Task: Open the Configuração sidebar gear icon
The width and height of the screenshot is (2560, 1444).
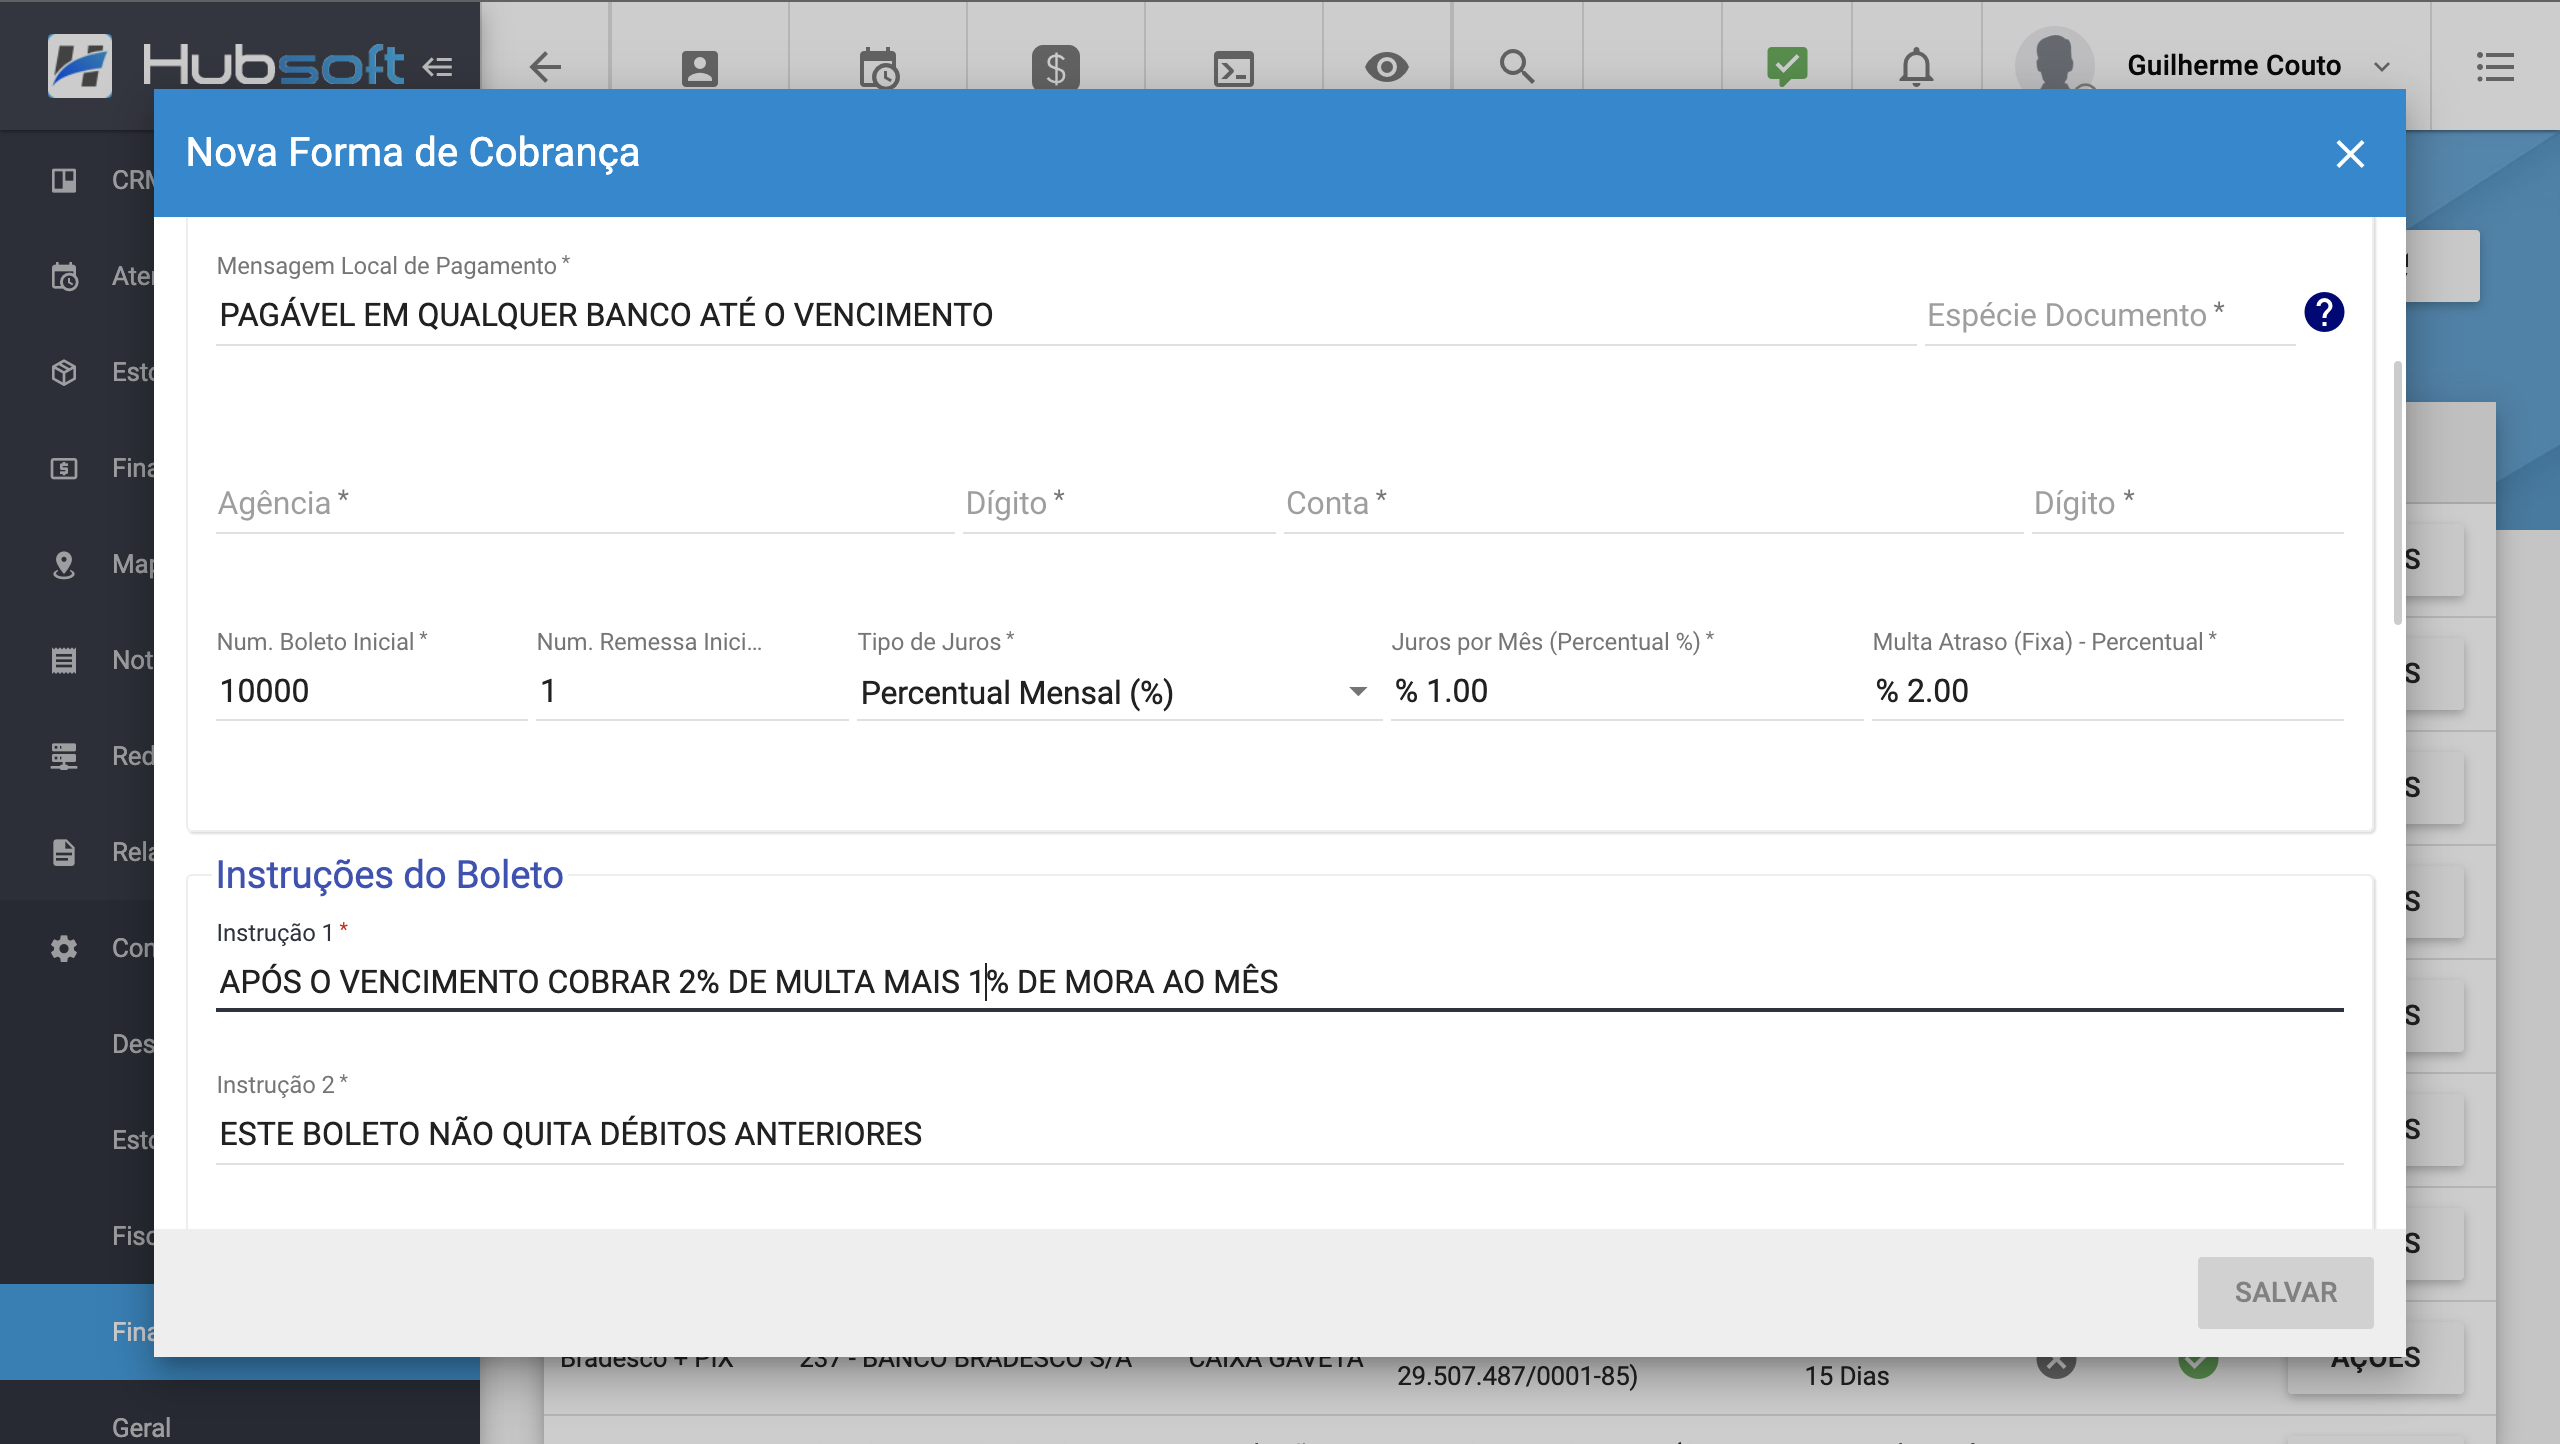Action: pos(64,948)
